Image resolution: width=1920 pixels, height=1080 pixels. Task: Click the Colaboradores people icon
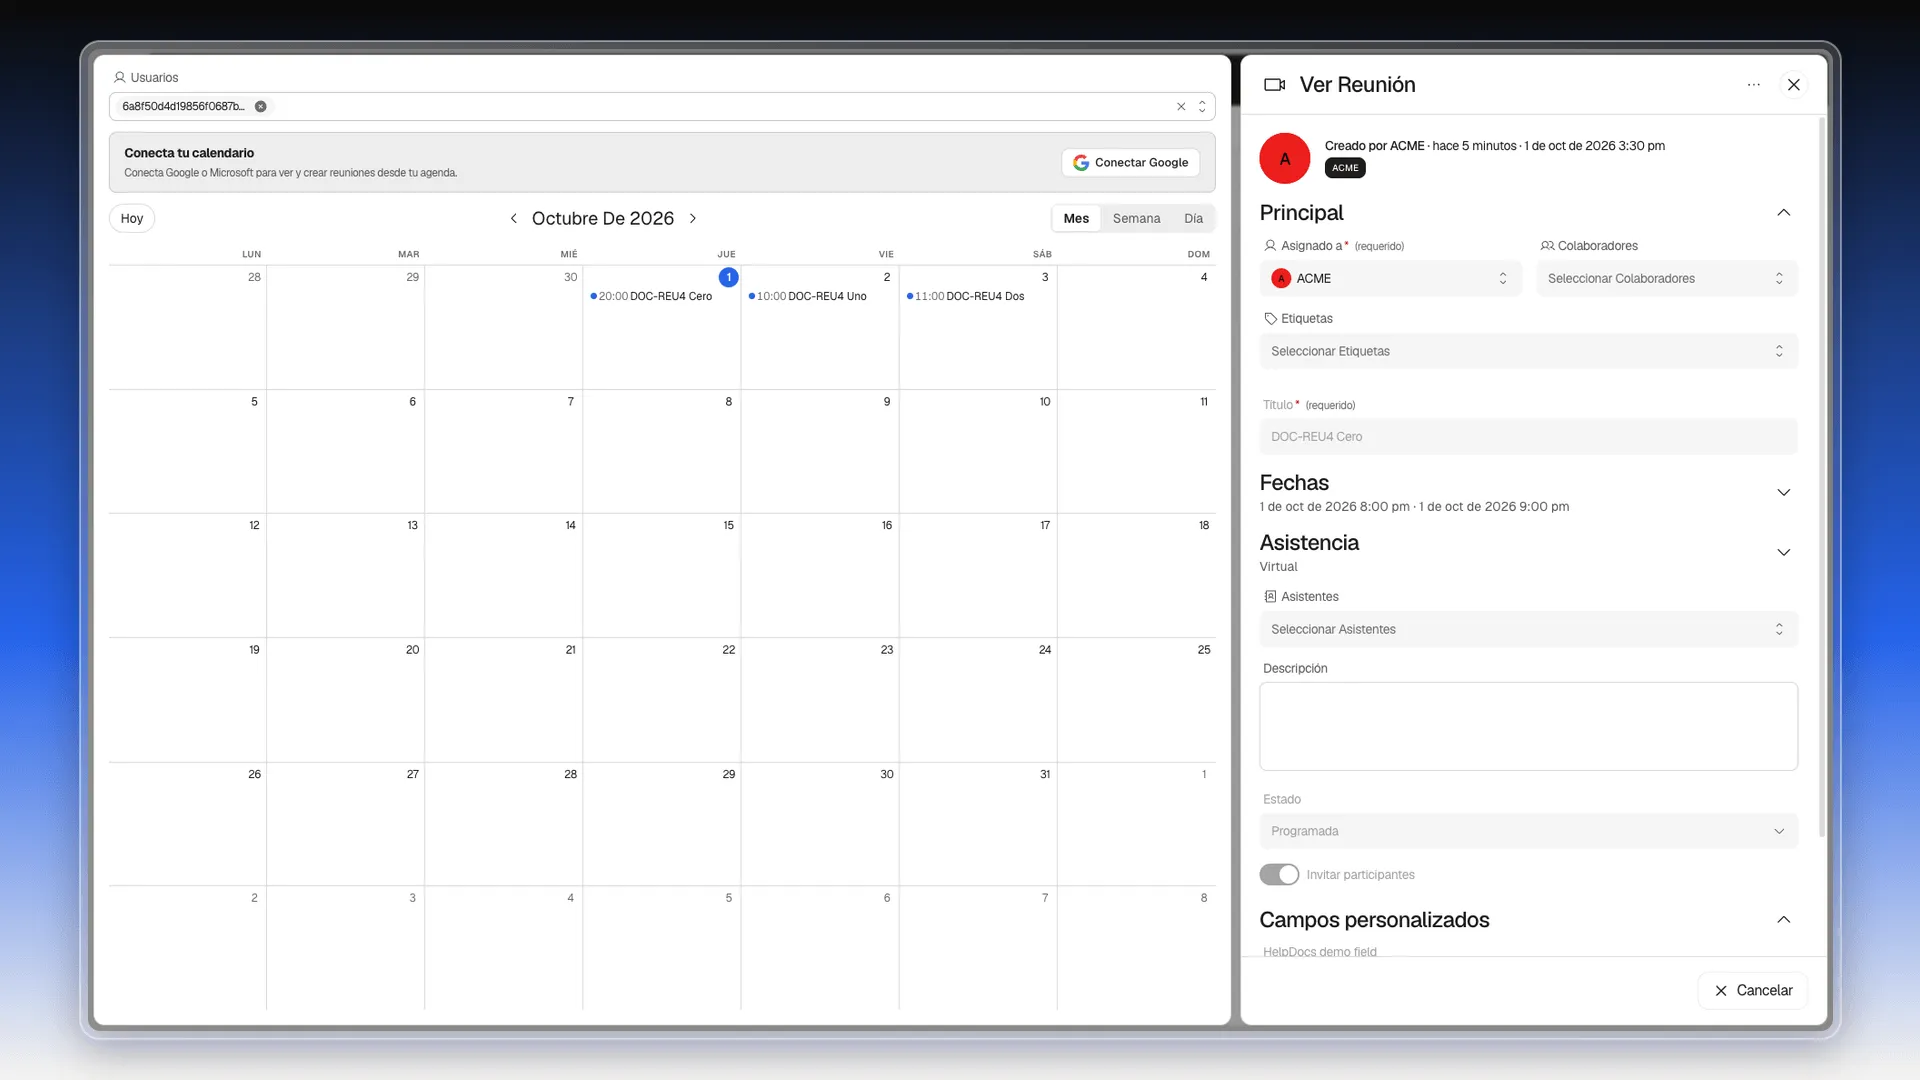point(1547,246)
